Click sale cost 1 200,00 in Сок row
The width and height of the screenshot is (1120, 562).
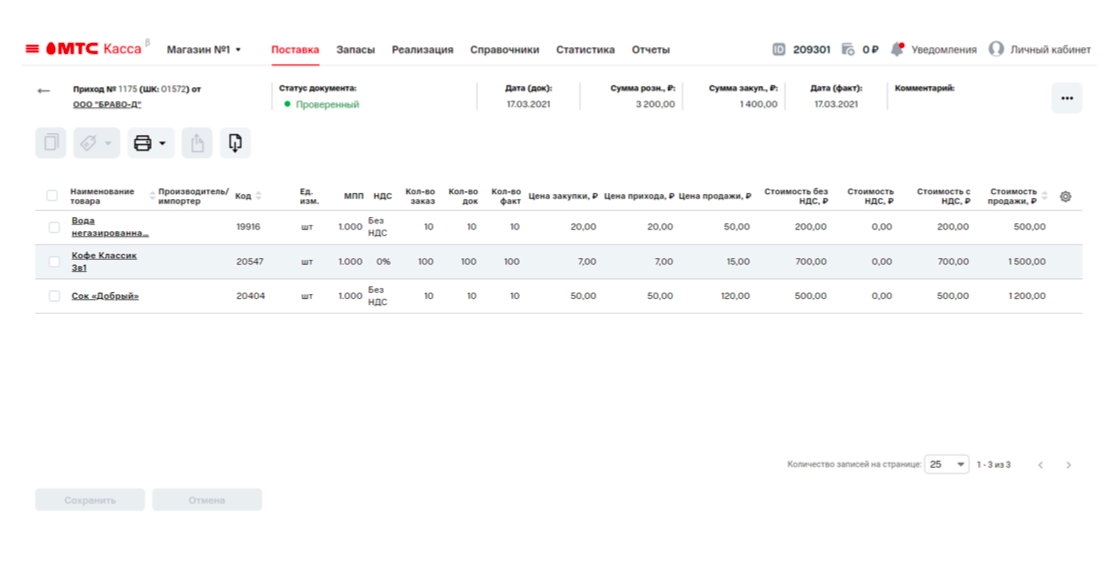tap(1026, 296)
